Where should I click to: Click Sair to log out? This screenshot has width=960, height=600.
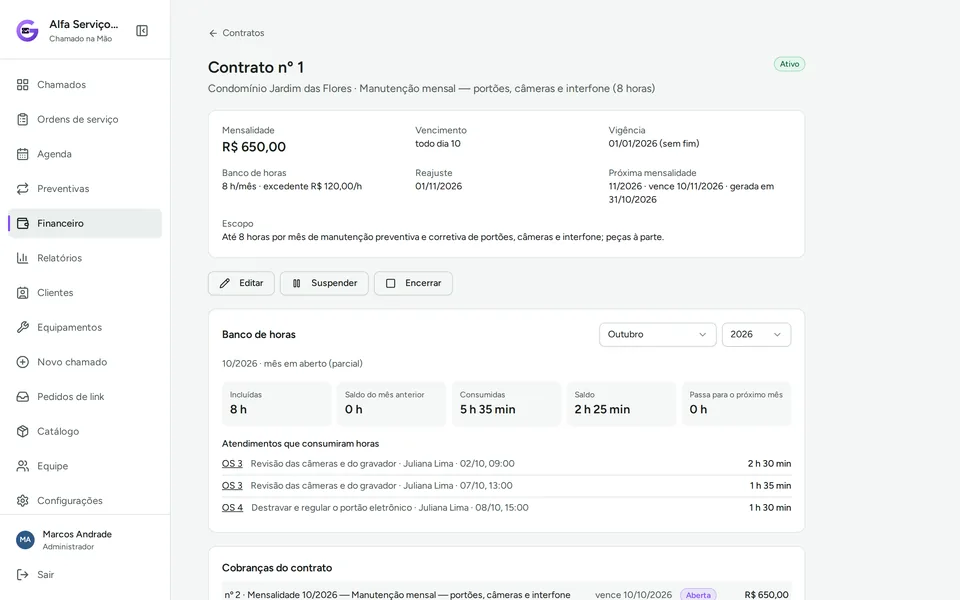pos(45,575)
